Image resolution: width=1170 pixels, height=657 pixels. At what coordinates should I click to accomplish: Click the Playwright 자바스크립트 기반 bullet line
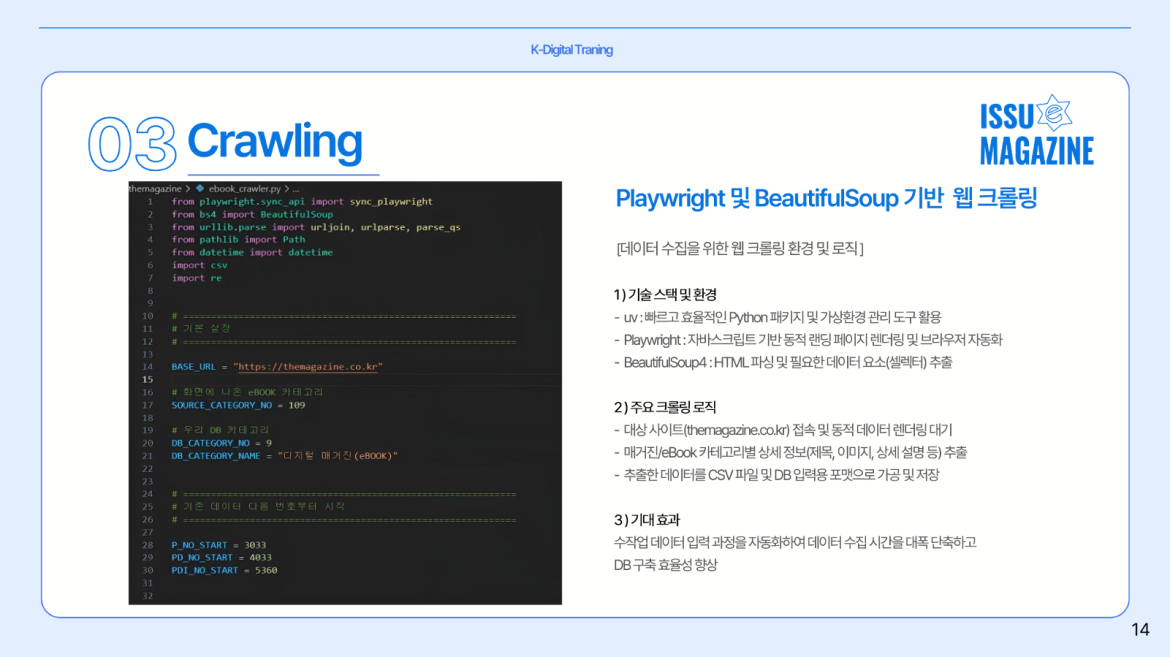point(808,340)
